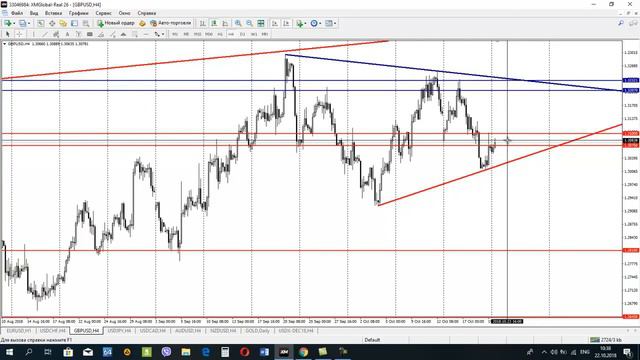This screenshot has height=360, width=640.
Task: Open the Windows notification center
Action: [x=628, y=352]
